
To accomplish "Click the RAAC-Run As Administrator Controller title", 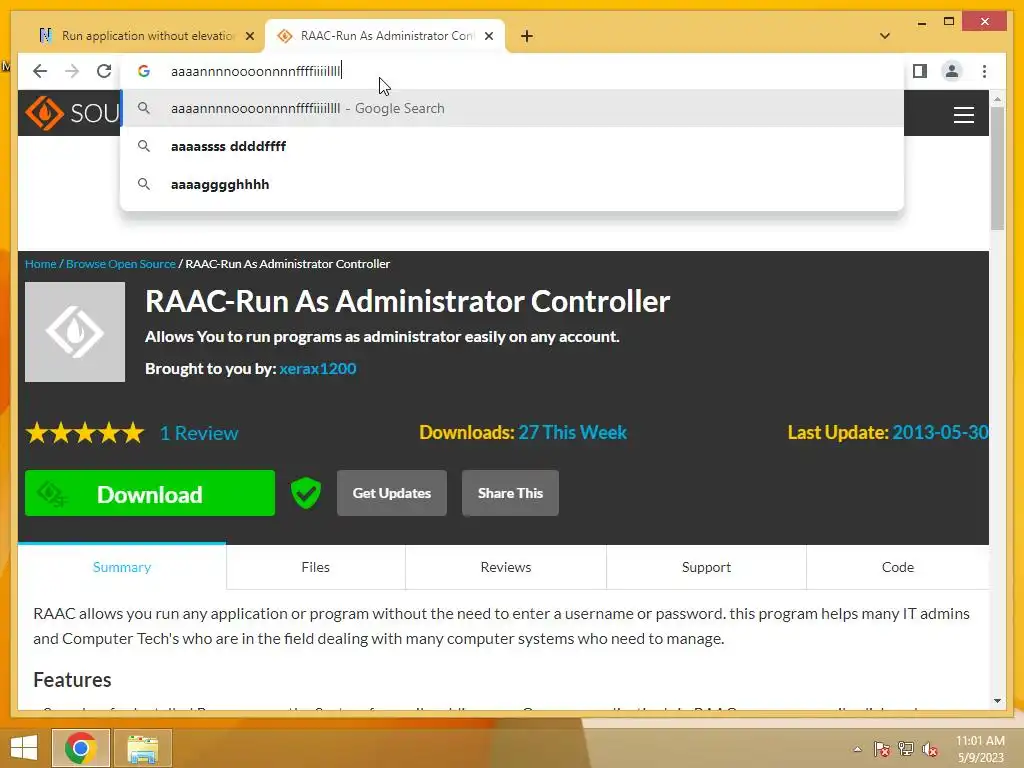I will click(408, 302).
